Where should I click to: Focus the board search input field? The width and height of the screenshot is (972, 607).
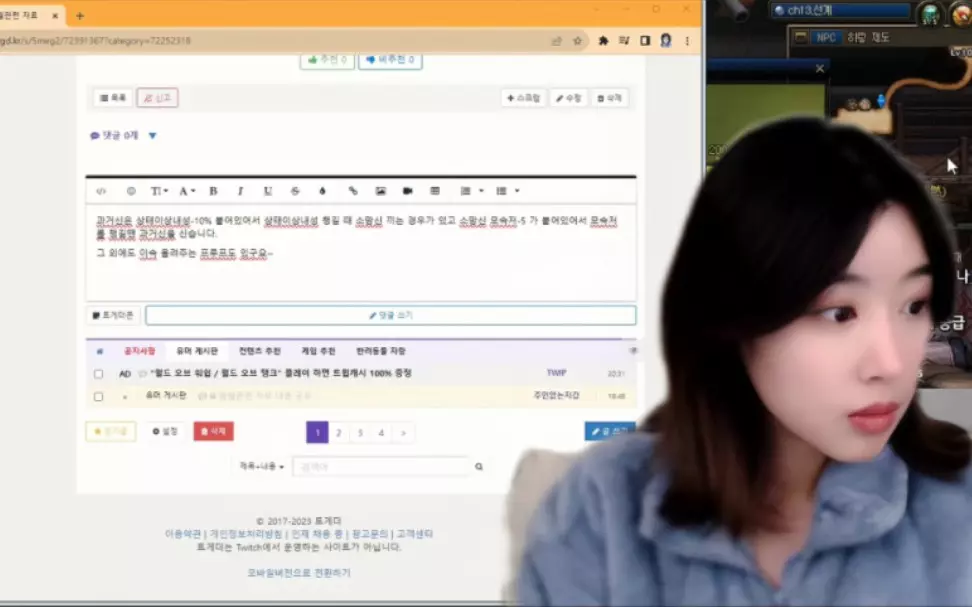pyautogui.click(x=381, y=466)
